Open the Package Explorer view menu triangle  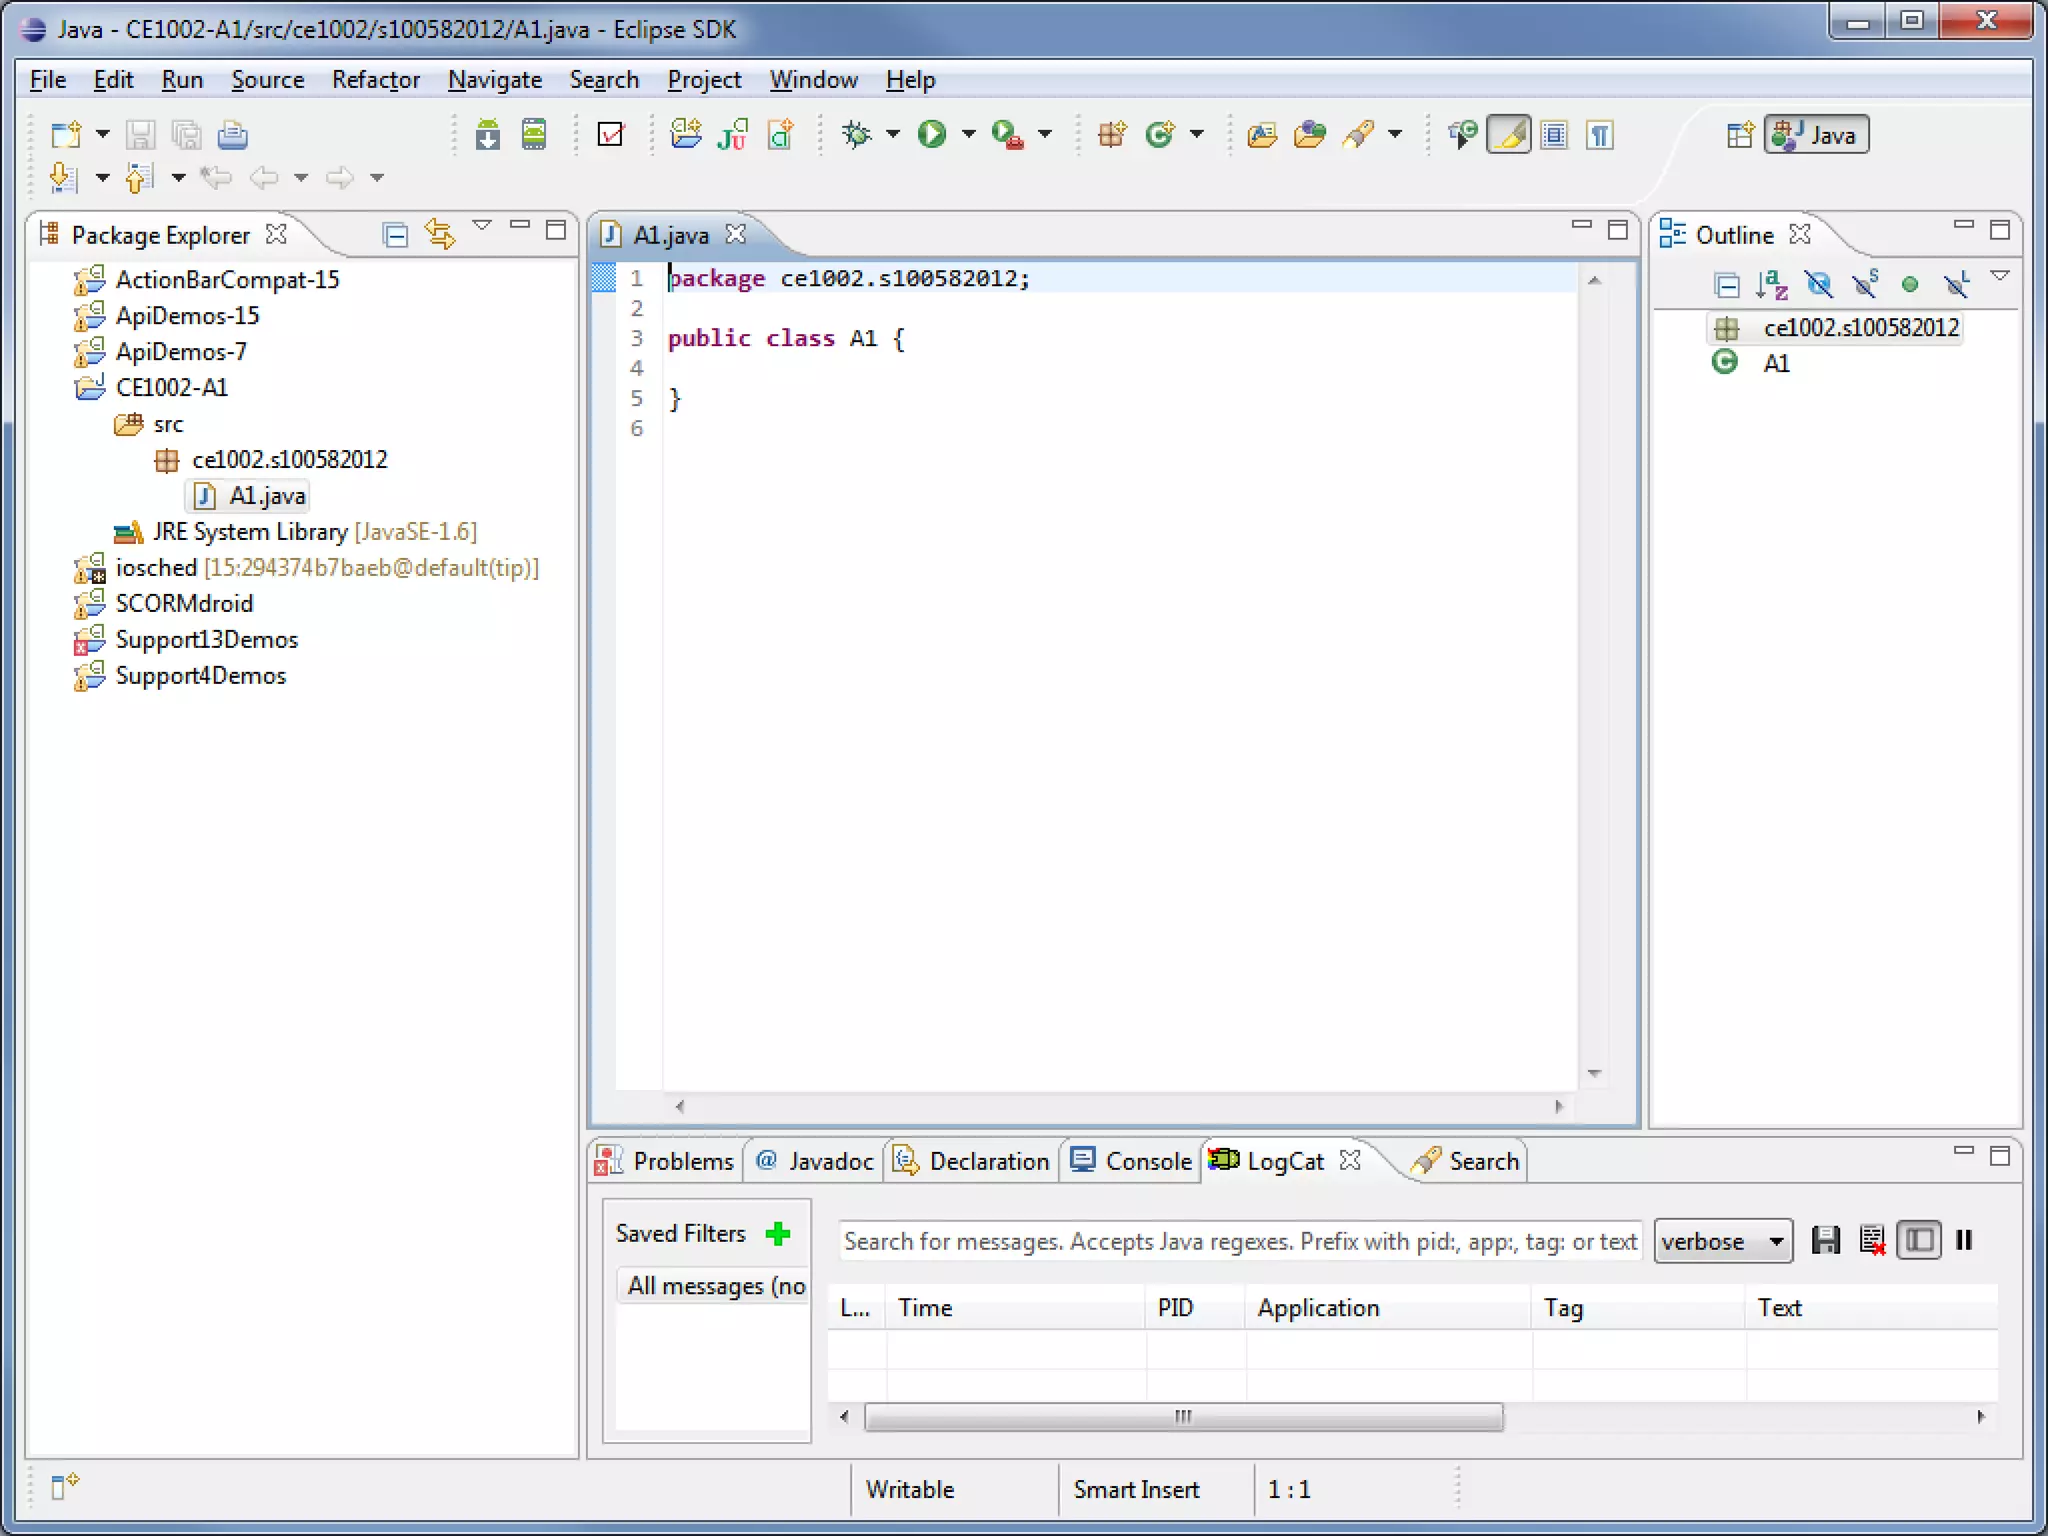point(482,227)
